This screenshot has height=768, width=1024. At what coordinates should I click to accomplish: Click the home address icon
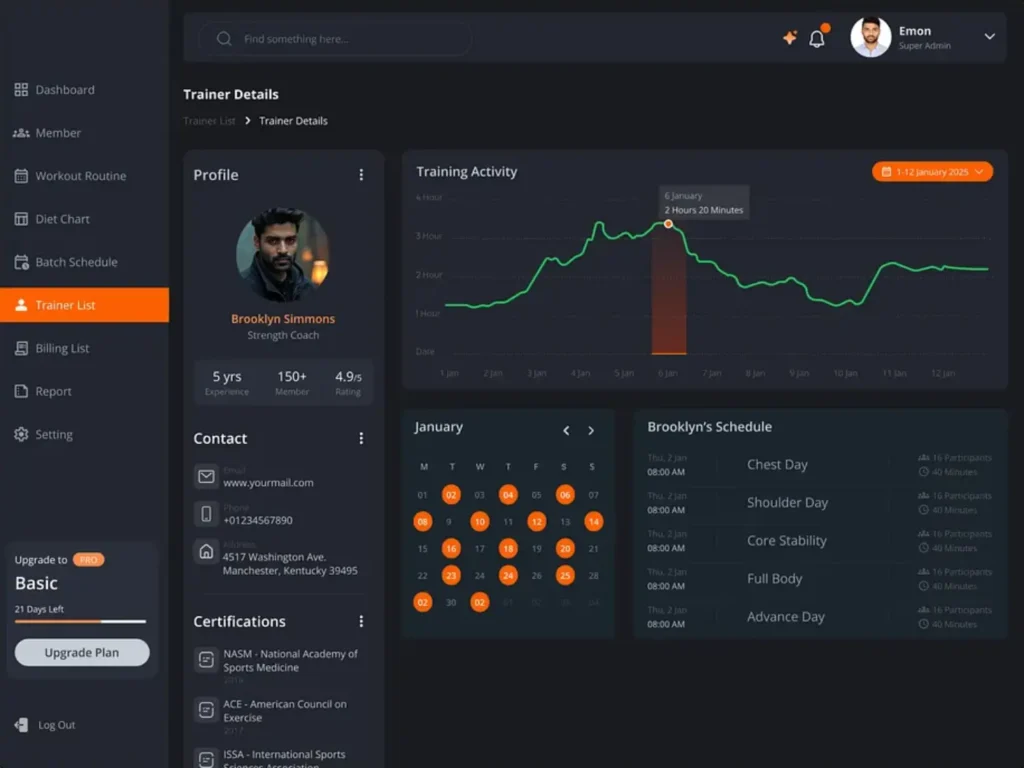pos(206,551)
